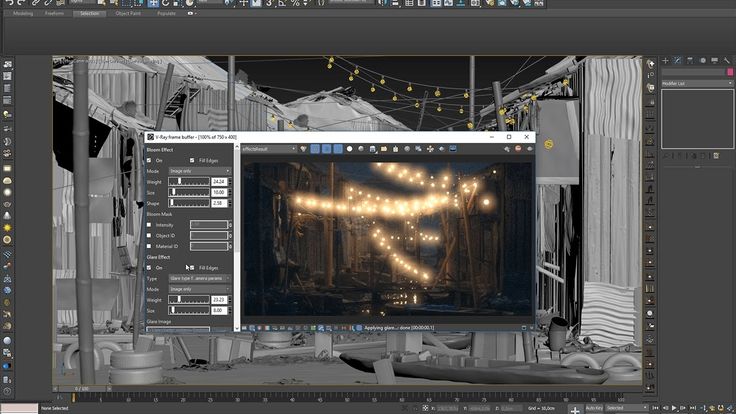Adjust the Bloom Effect Size slider
736x414 pixels.
[189, 192]
